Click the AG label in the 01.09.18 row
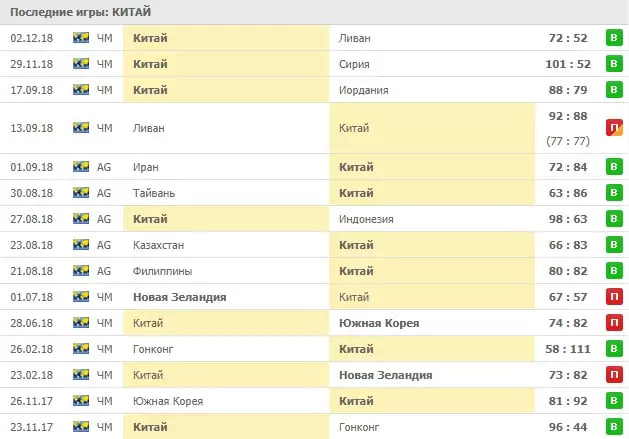Screen dimensions: 629x439 [104, 167]
